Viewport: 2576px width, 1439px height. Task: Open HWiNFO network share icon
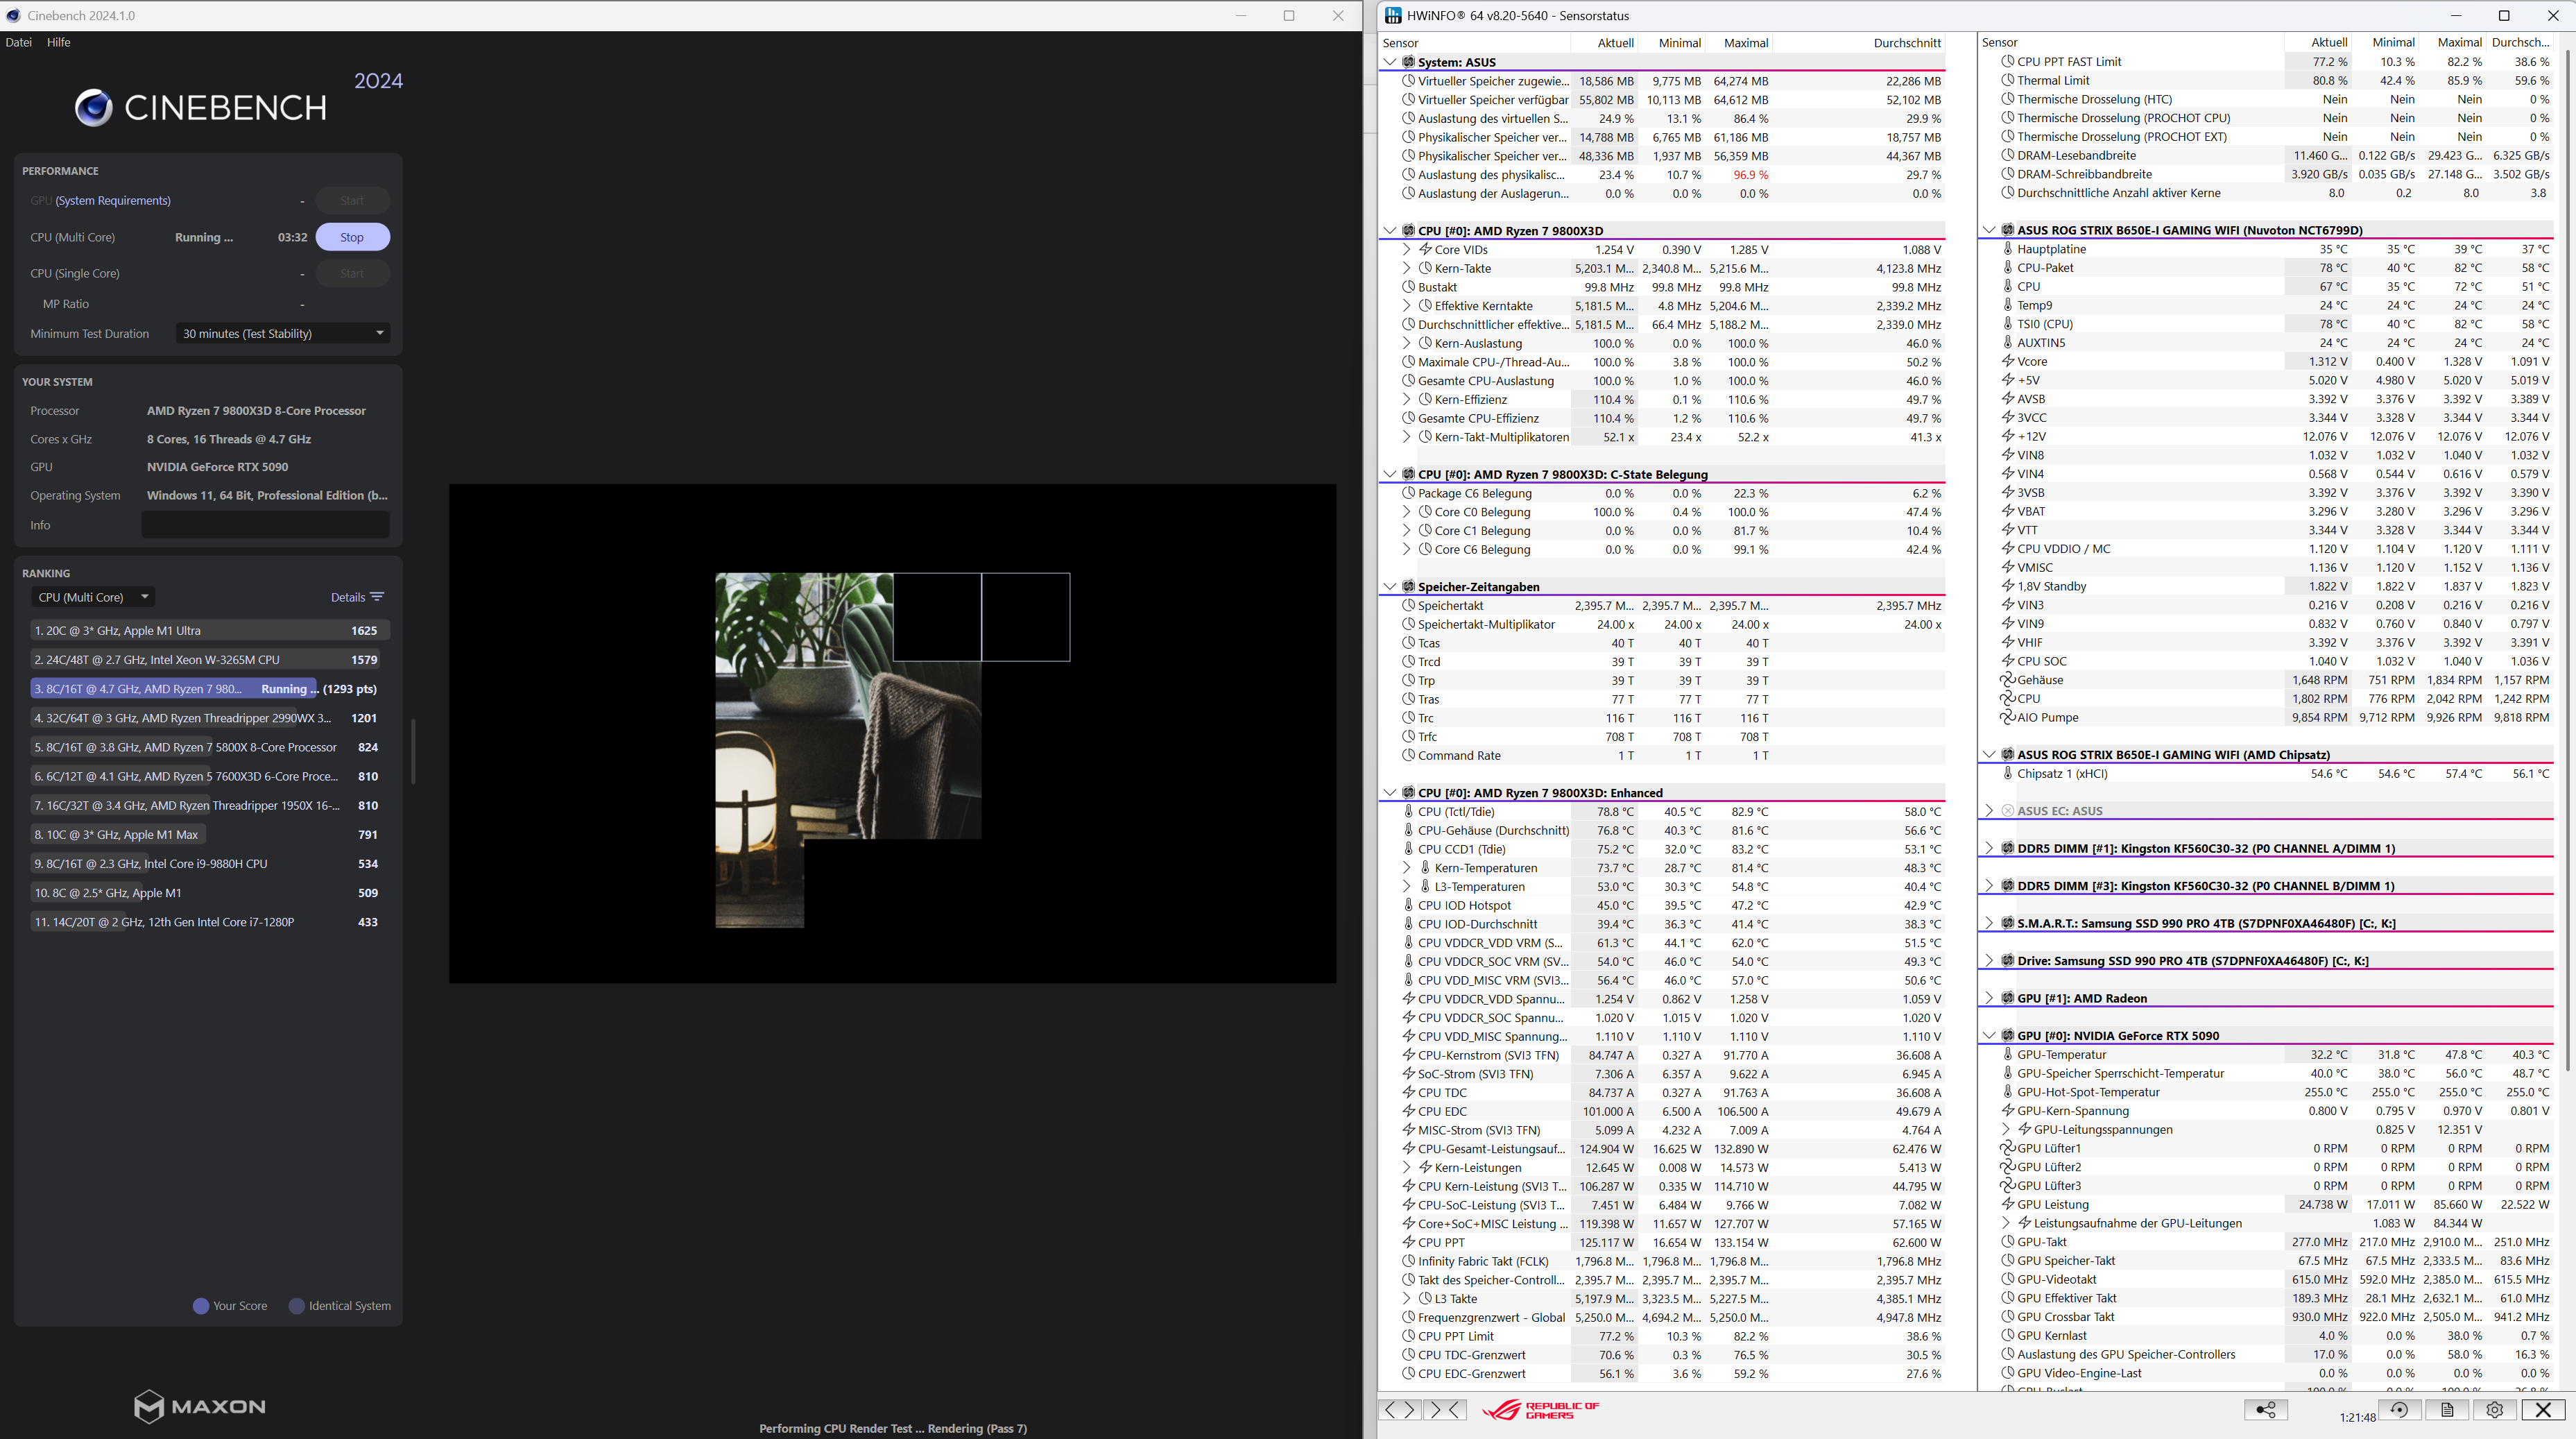pyautogui.click(x=2265, y=1409)
